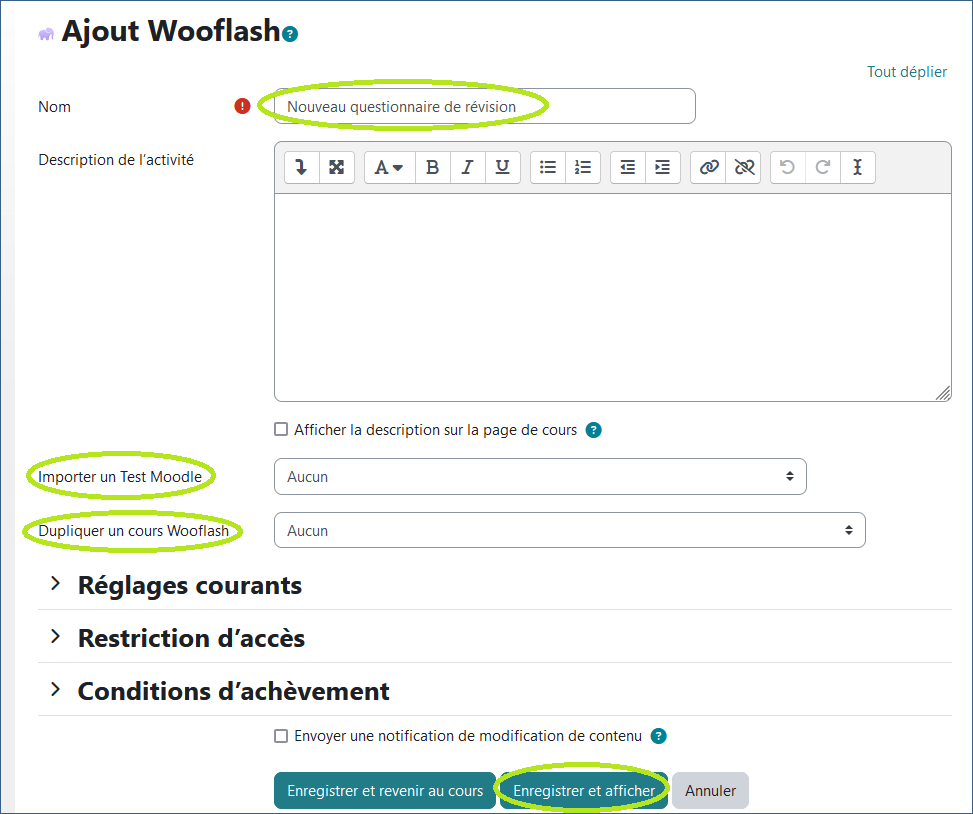Expand the 'Conditions d'achèvement' section
973x814 pixels.
233,691
